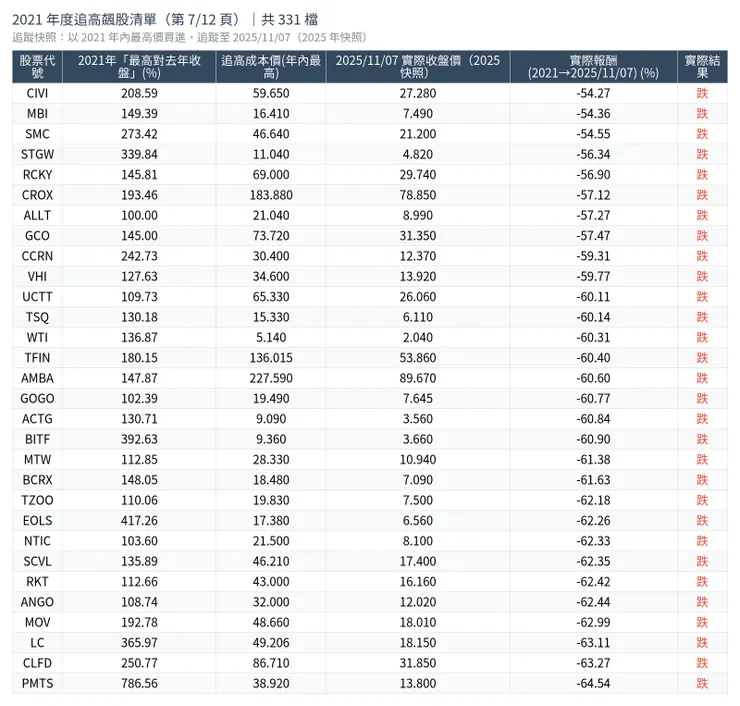This screenshot has height=706, width=740.
Task: Click the 實際報酬 (2021→2025/11/07) column header
Action: 593,67
